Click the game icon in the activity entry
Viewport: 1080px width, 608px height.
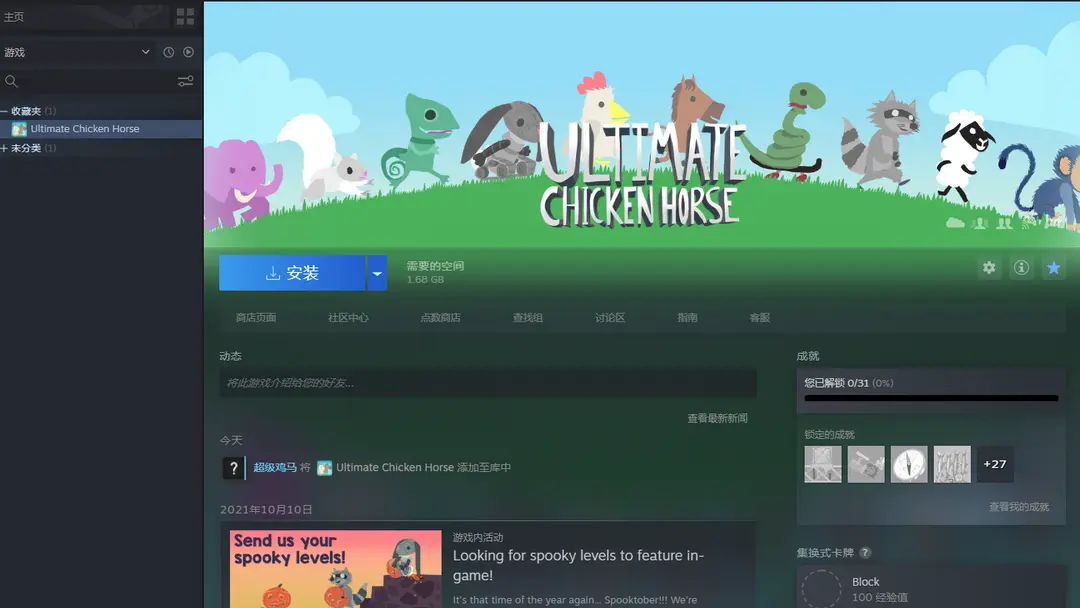pos(324,468)
